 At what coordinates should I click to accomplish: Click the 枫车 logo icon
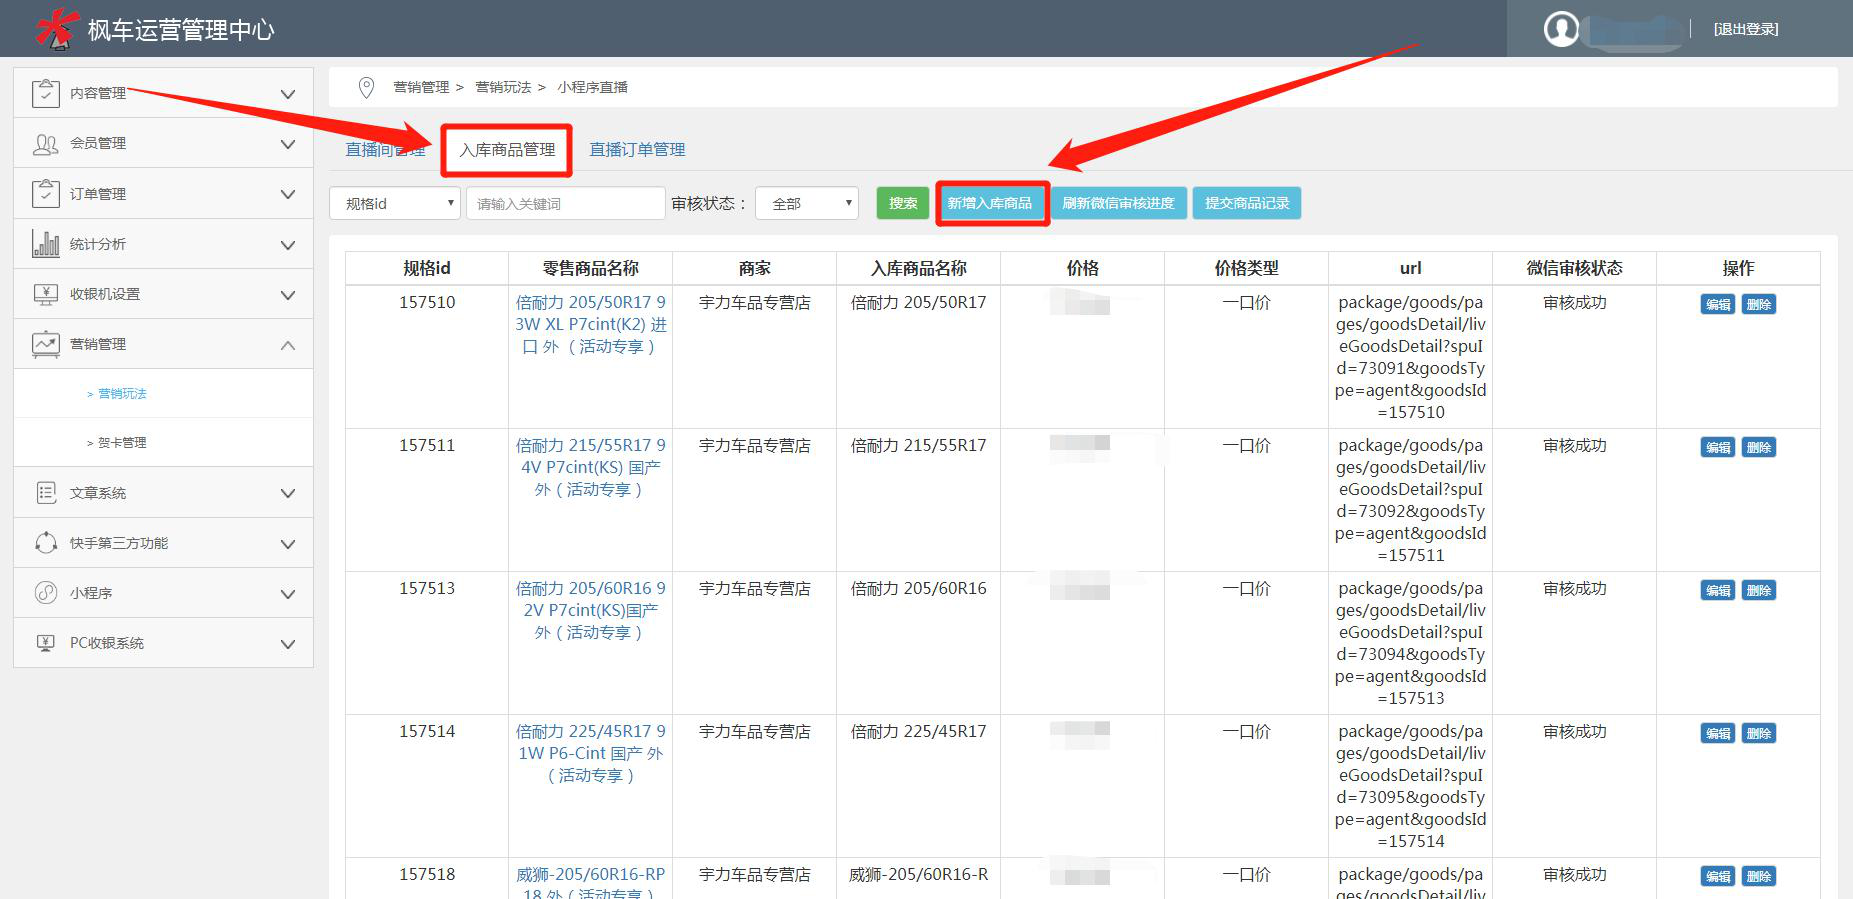coord(57,27)
